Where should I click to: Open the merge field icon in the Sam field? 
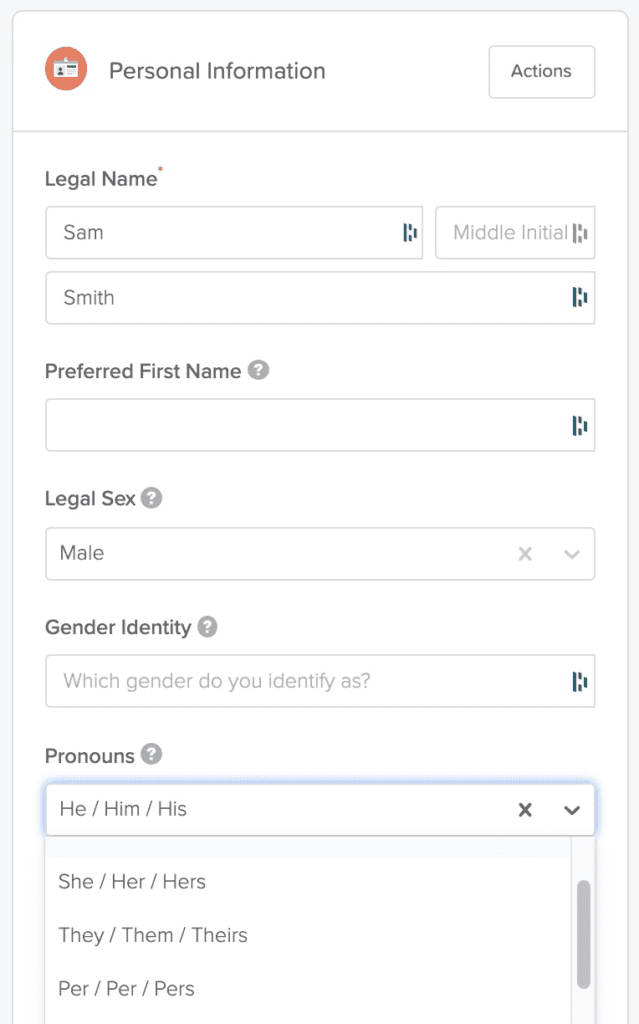(412, 232)
